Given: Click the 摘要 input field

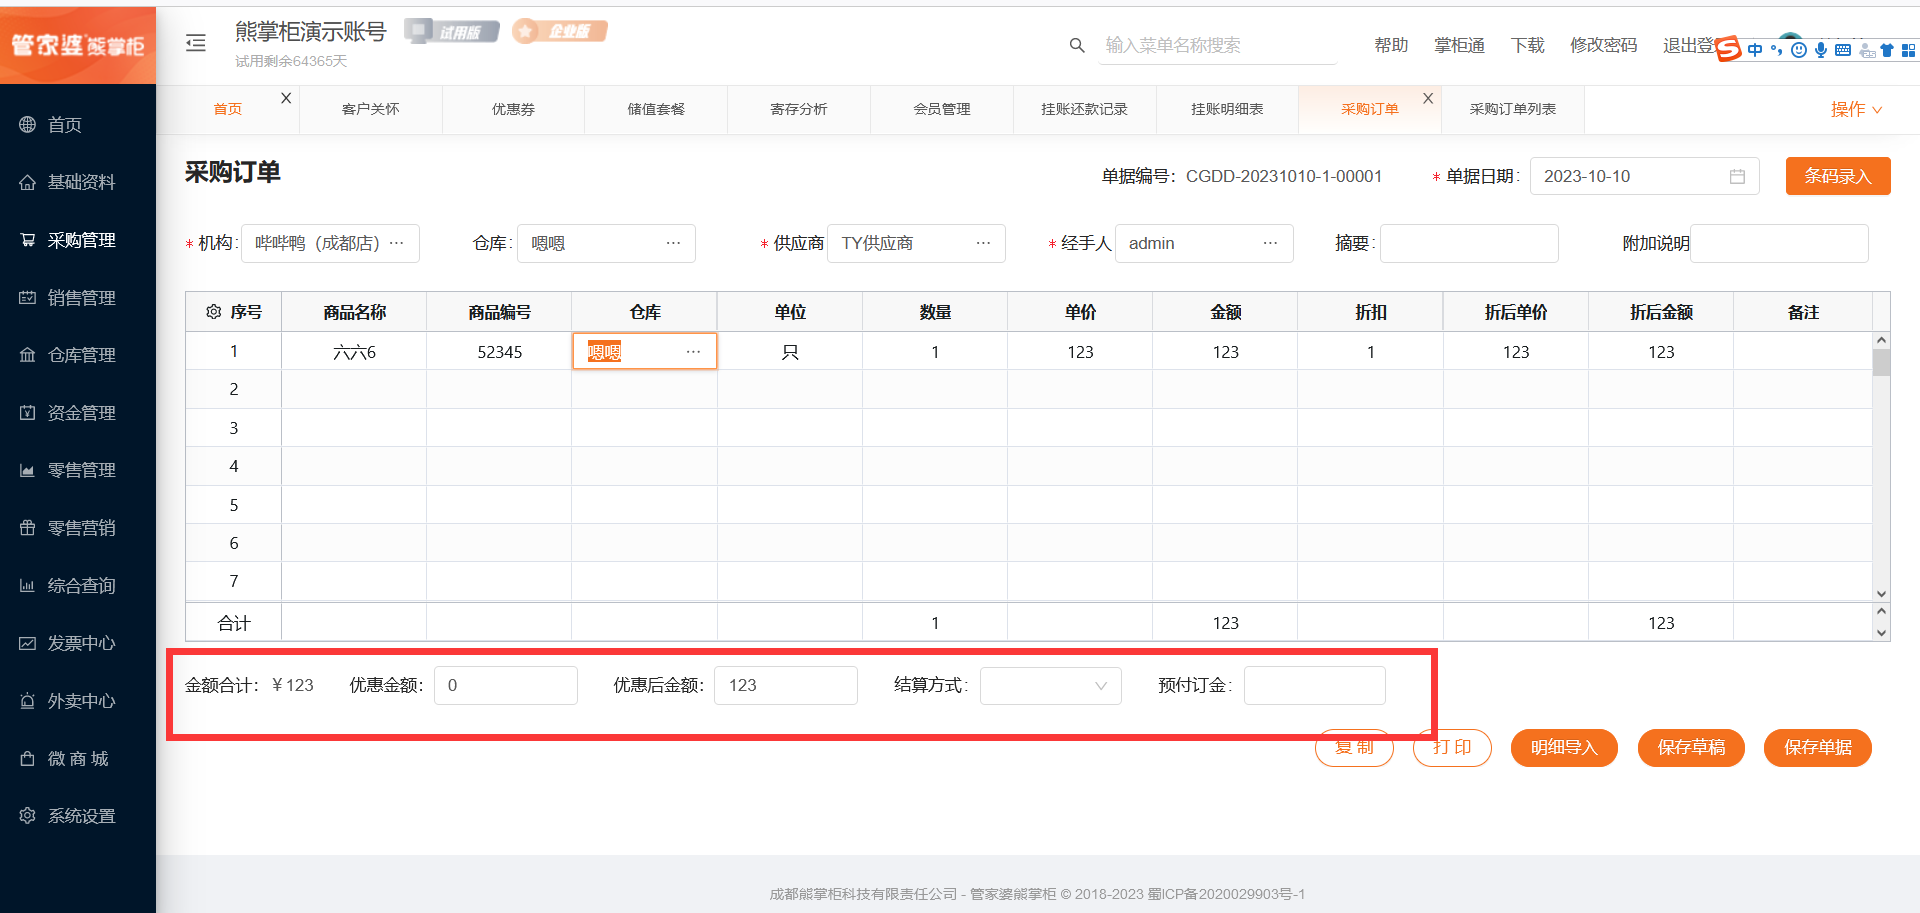Looking at the screenshot, I should point(1469,243).
